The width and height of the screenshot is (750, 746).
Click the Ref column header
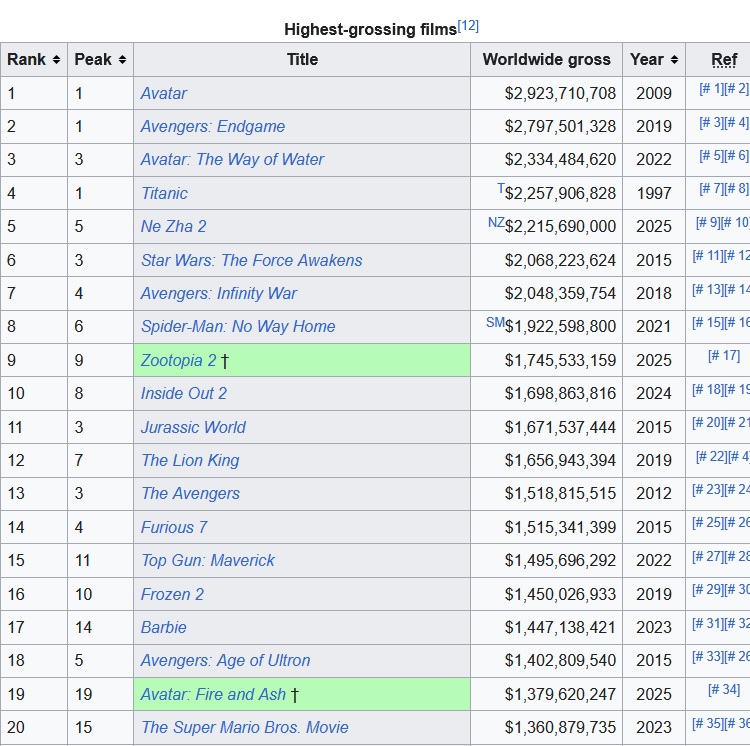coord(724,59)
